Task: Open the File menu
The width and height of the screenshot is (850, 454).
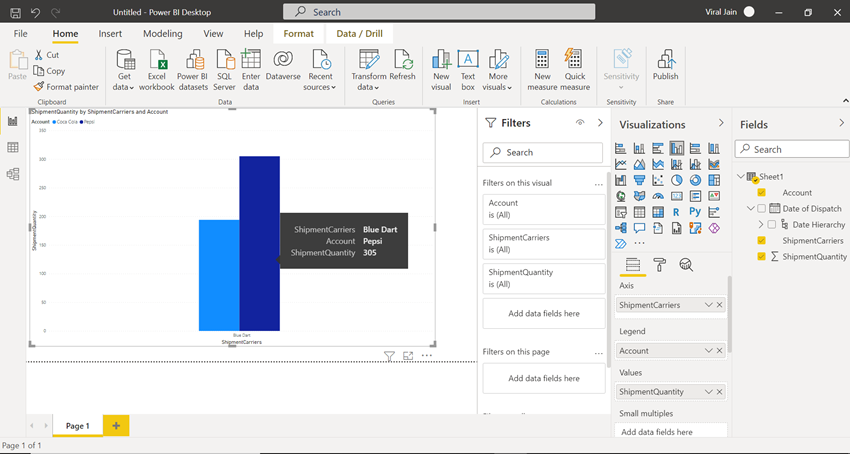Action: pos(20,34)
